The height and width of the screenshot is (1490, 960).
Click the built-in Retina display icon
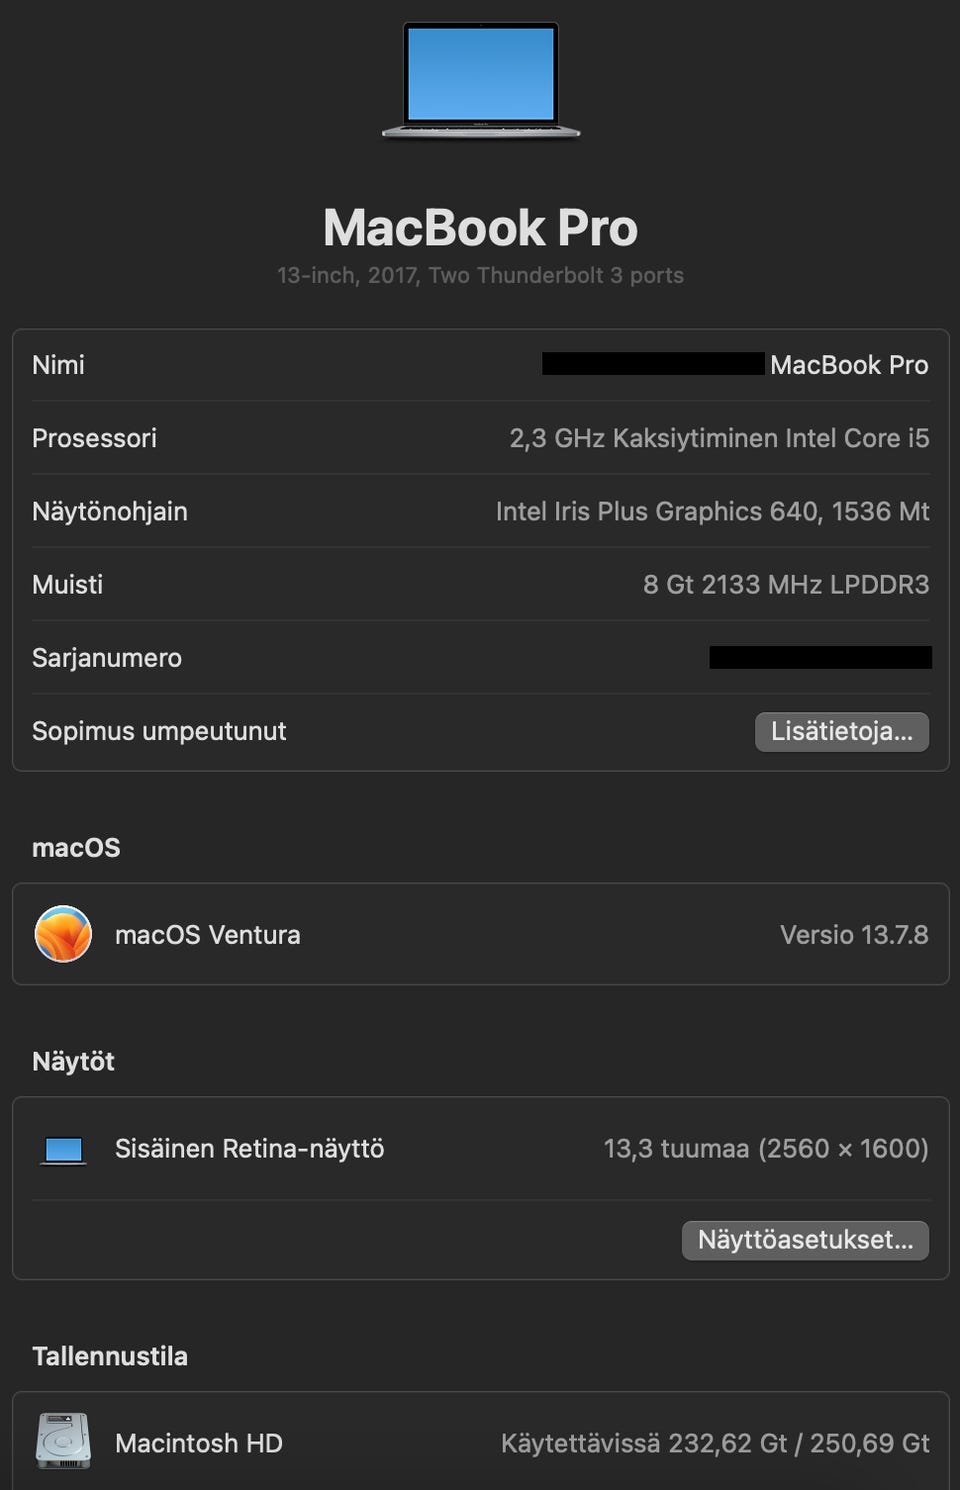pyautogui.click(x=63, y=1150)
